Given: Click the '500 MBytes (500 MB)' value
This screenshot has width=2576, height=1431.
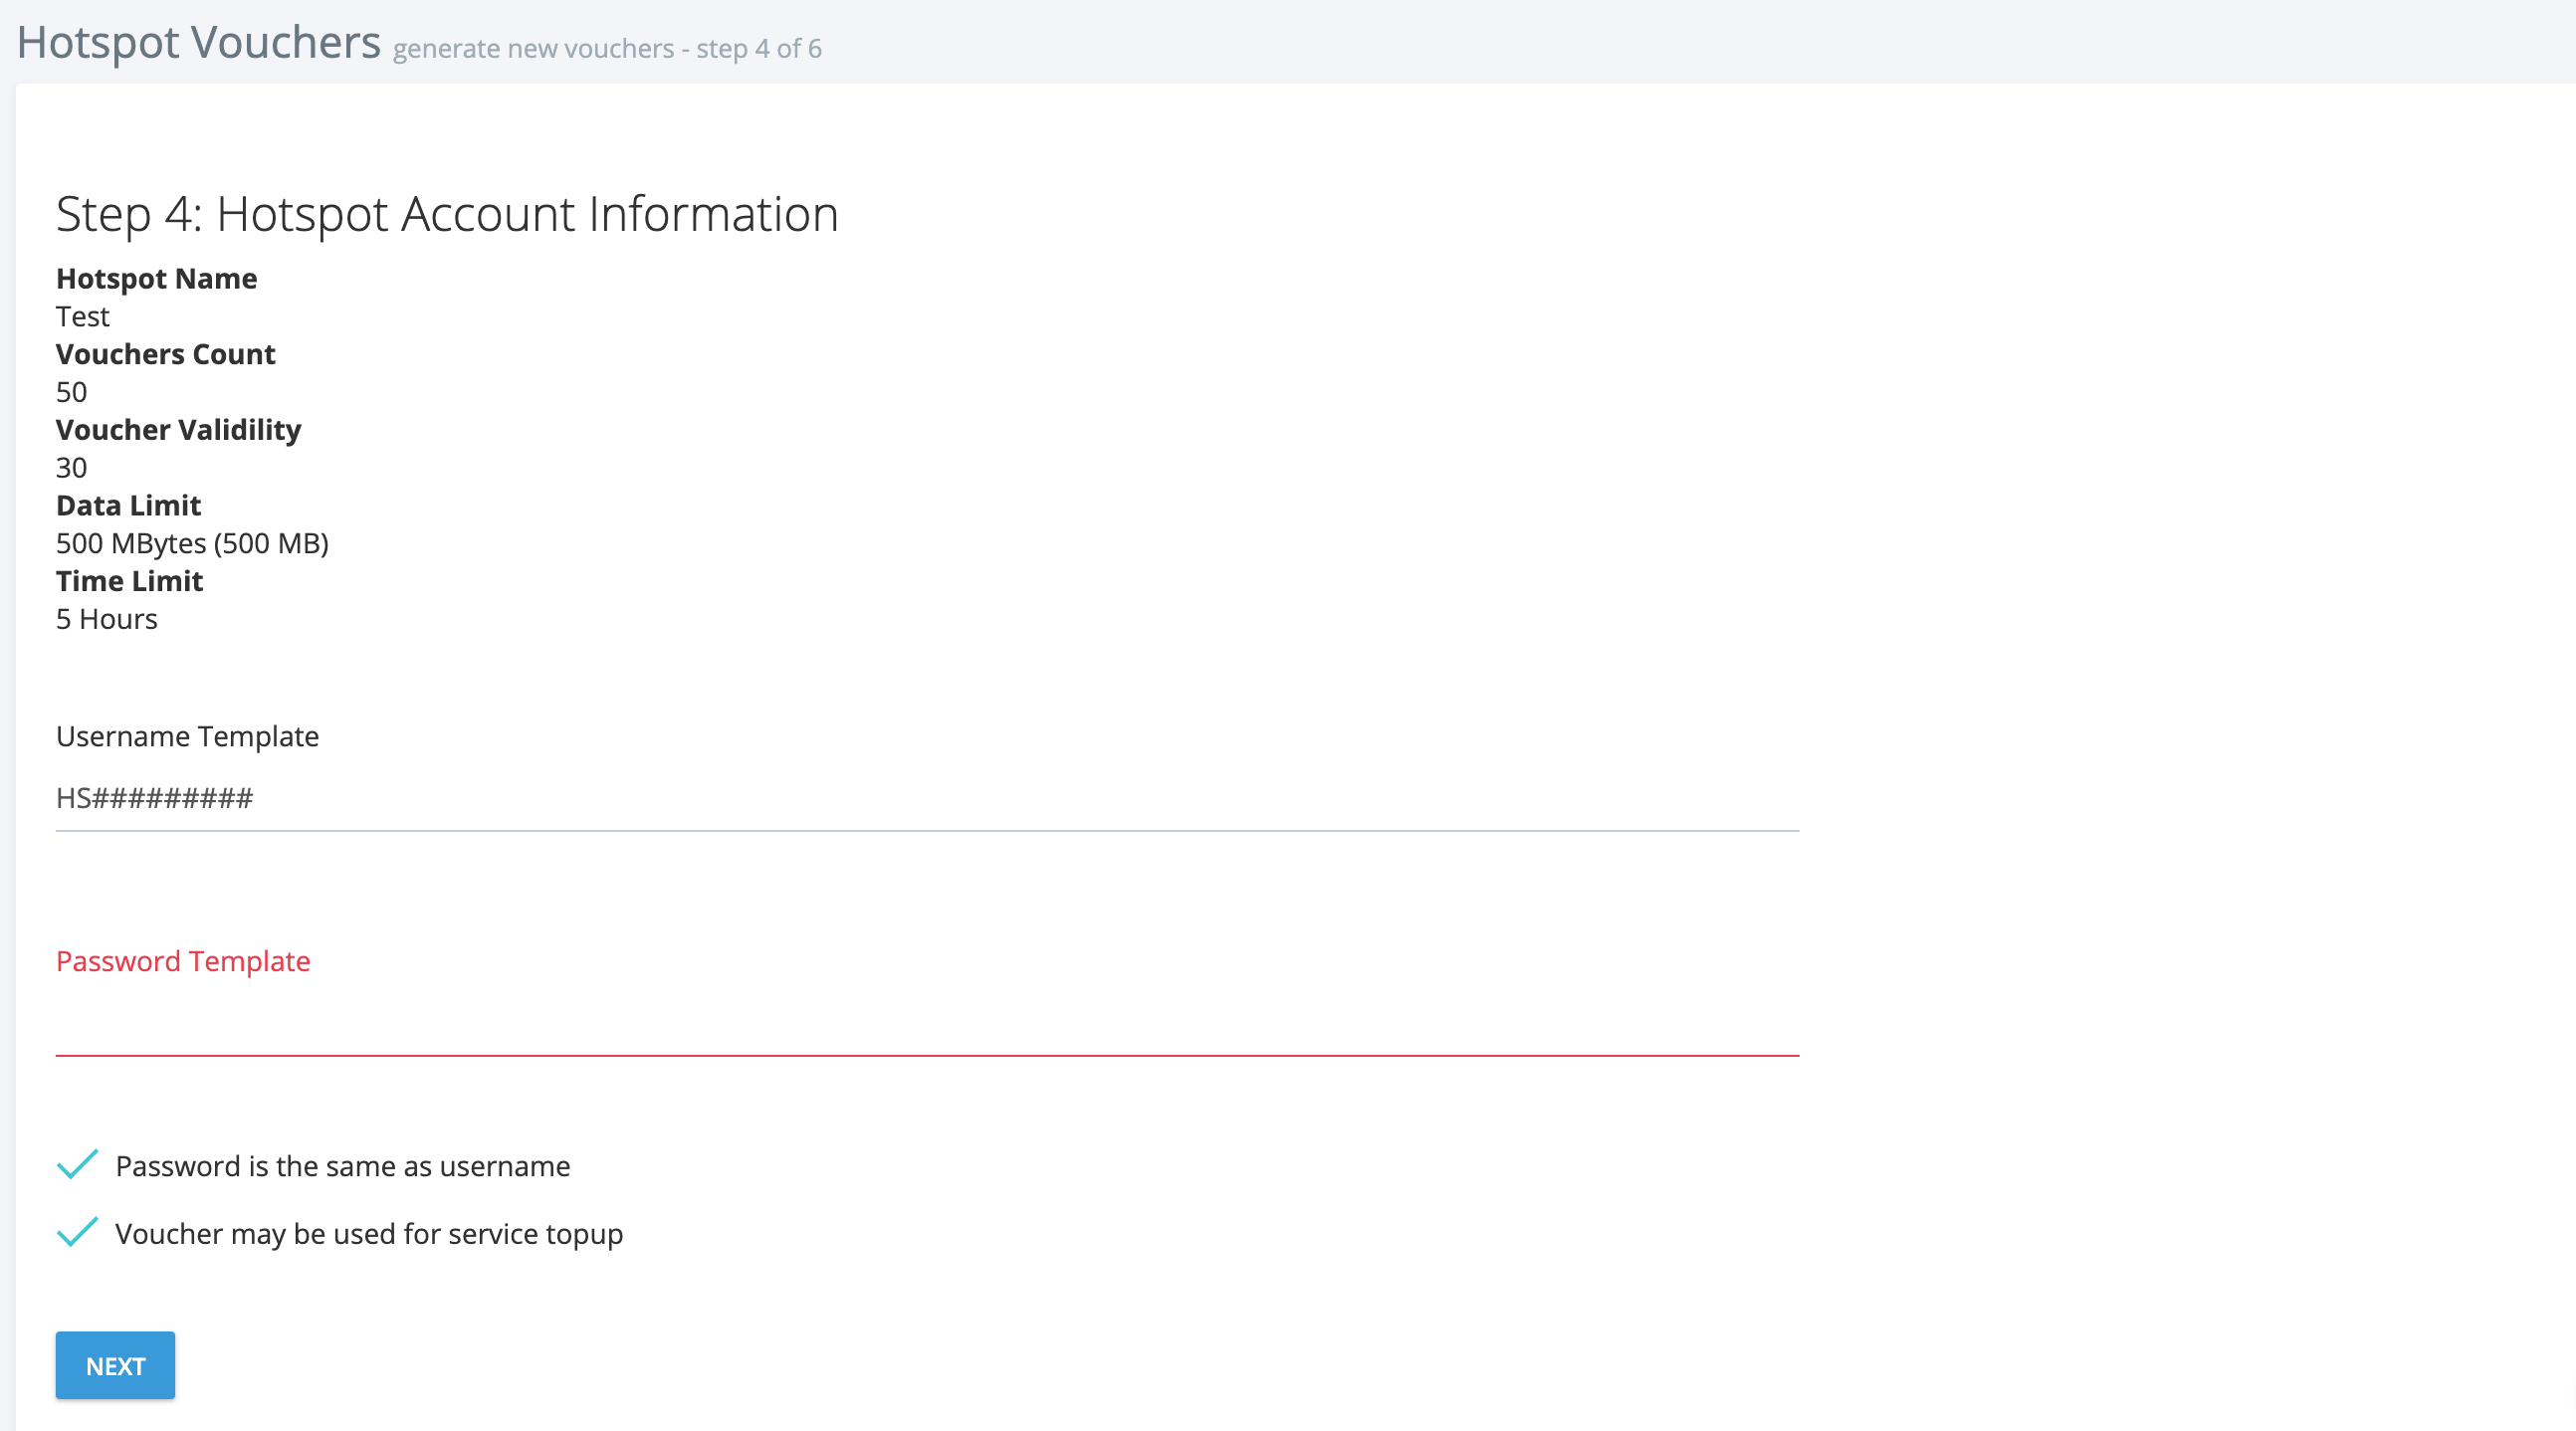Looking at the screenshot, I should pos(192,543).
